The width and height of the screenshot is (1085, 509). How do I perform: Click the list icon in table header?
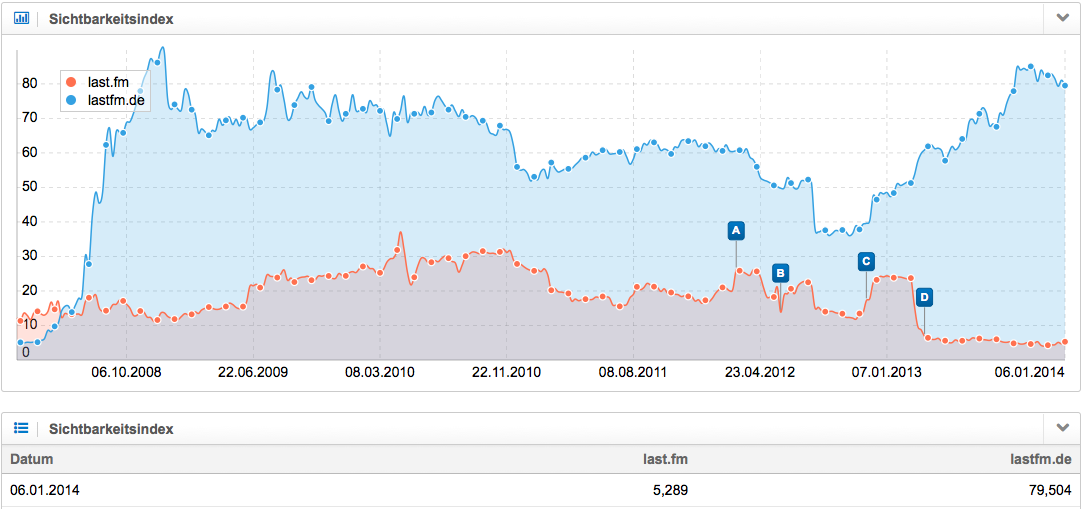(21, 428)
